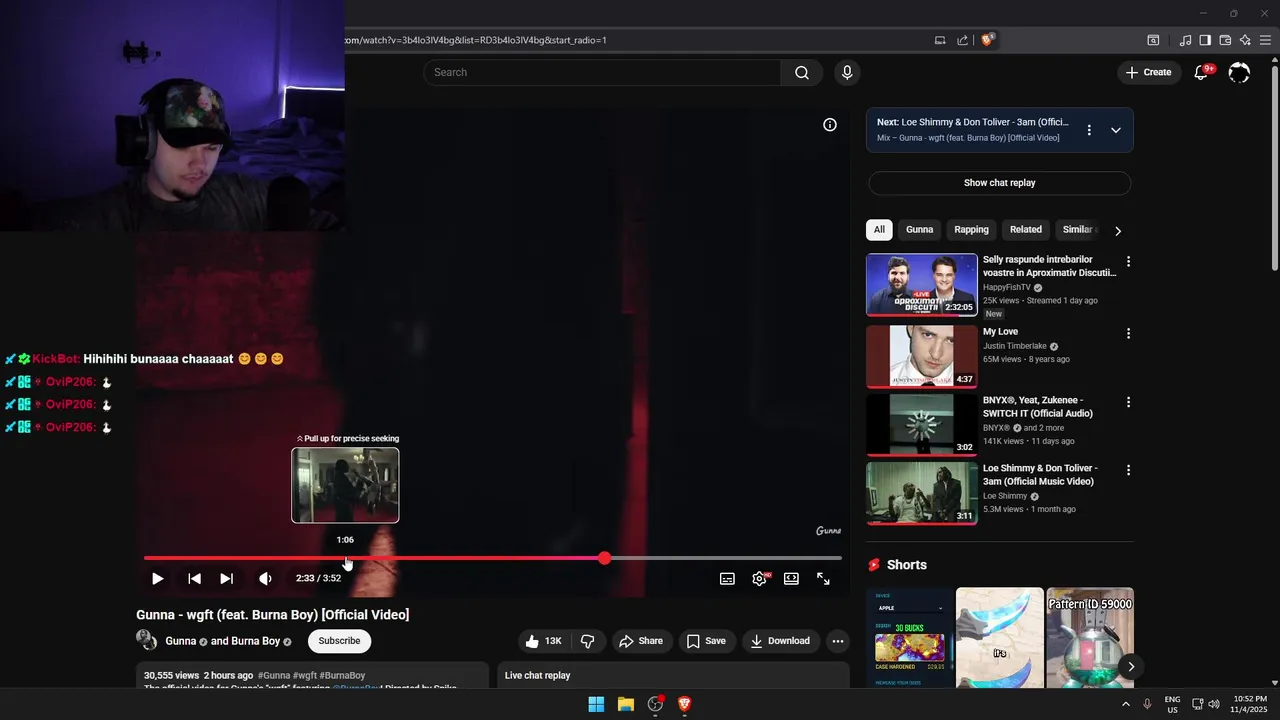1280x720 pixels.
Task: Open the Selly raspunde intrebarilor video thumbnail
Action: 922,285
